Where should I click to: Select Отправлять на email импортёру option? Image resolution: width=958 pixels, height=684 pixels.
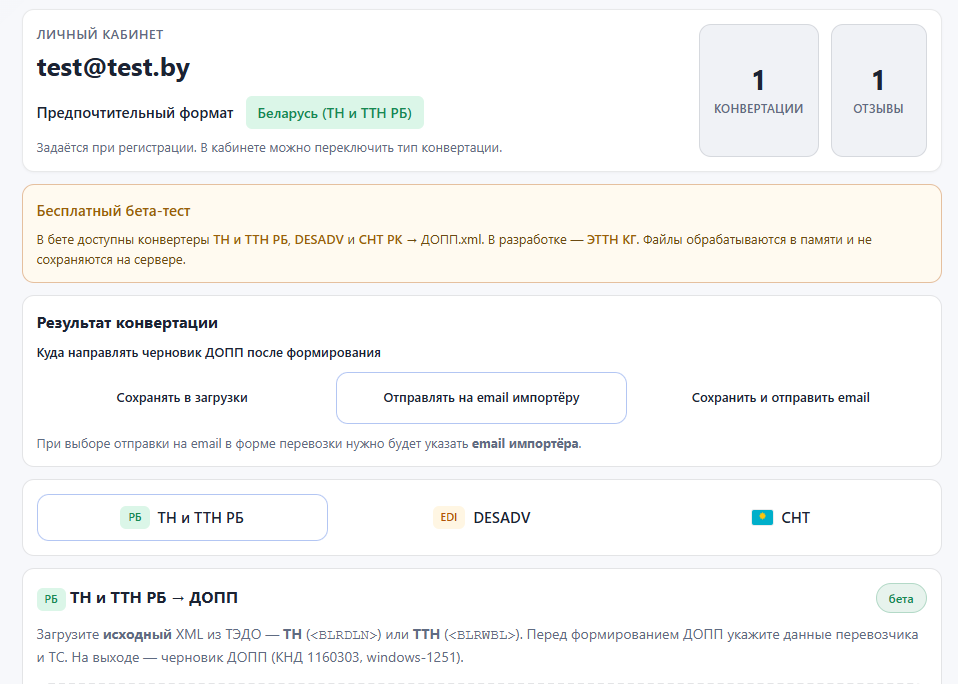tap(481, 398)
